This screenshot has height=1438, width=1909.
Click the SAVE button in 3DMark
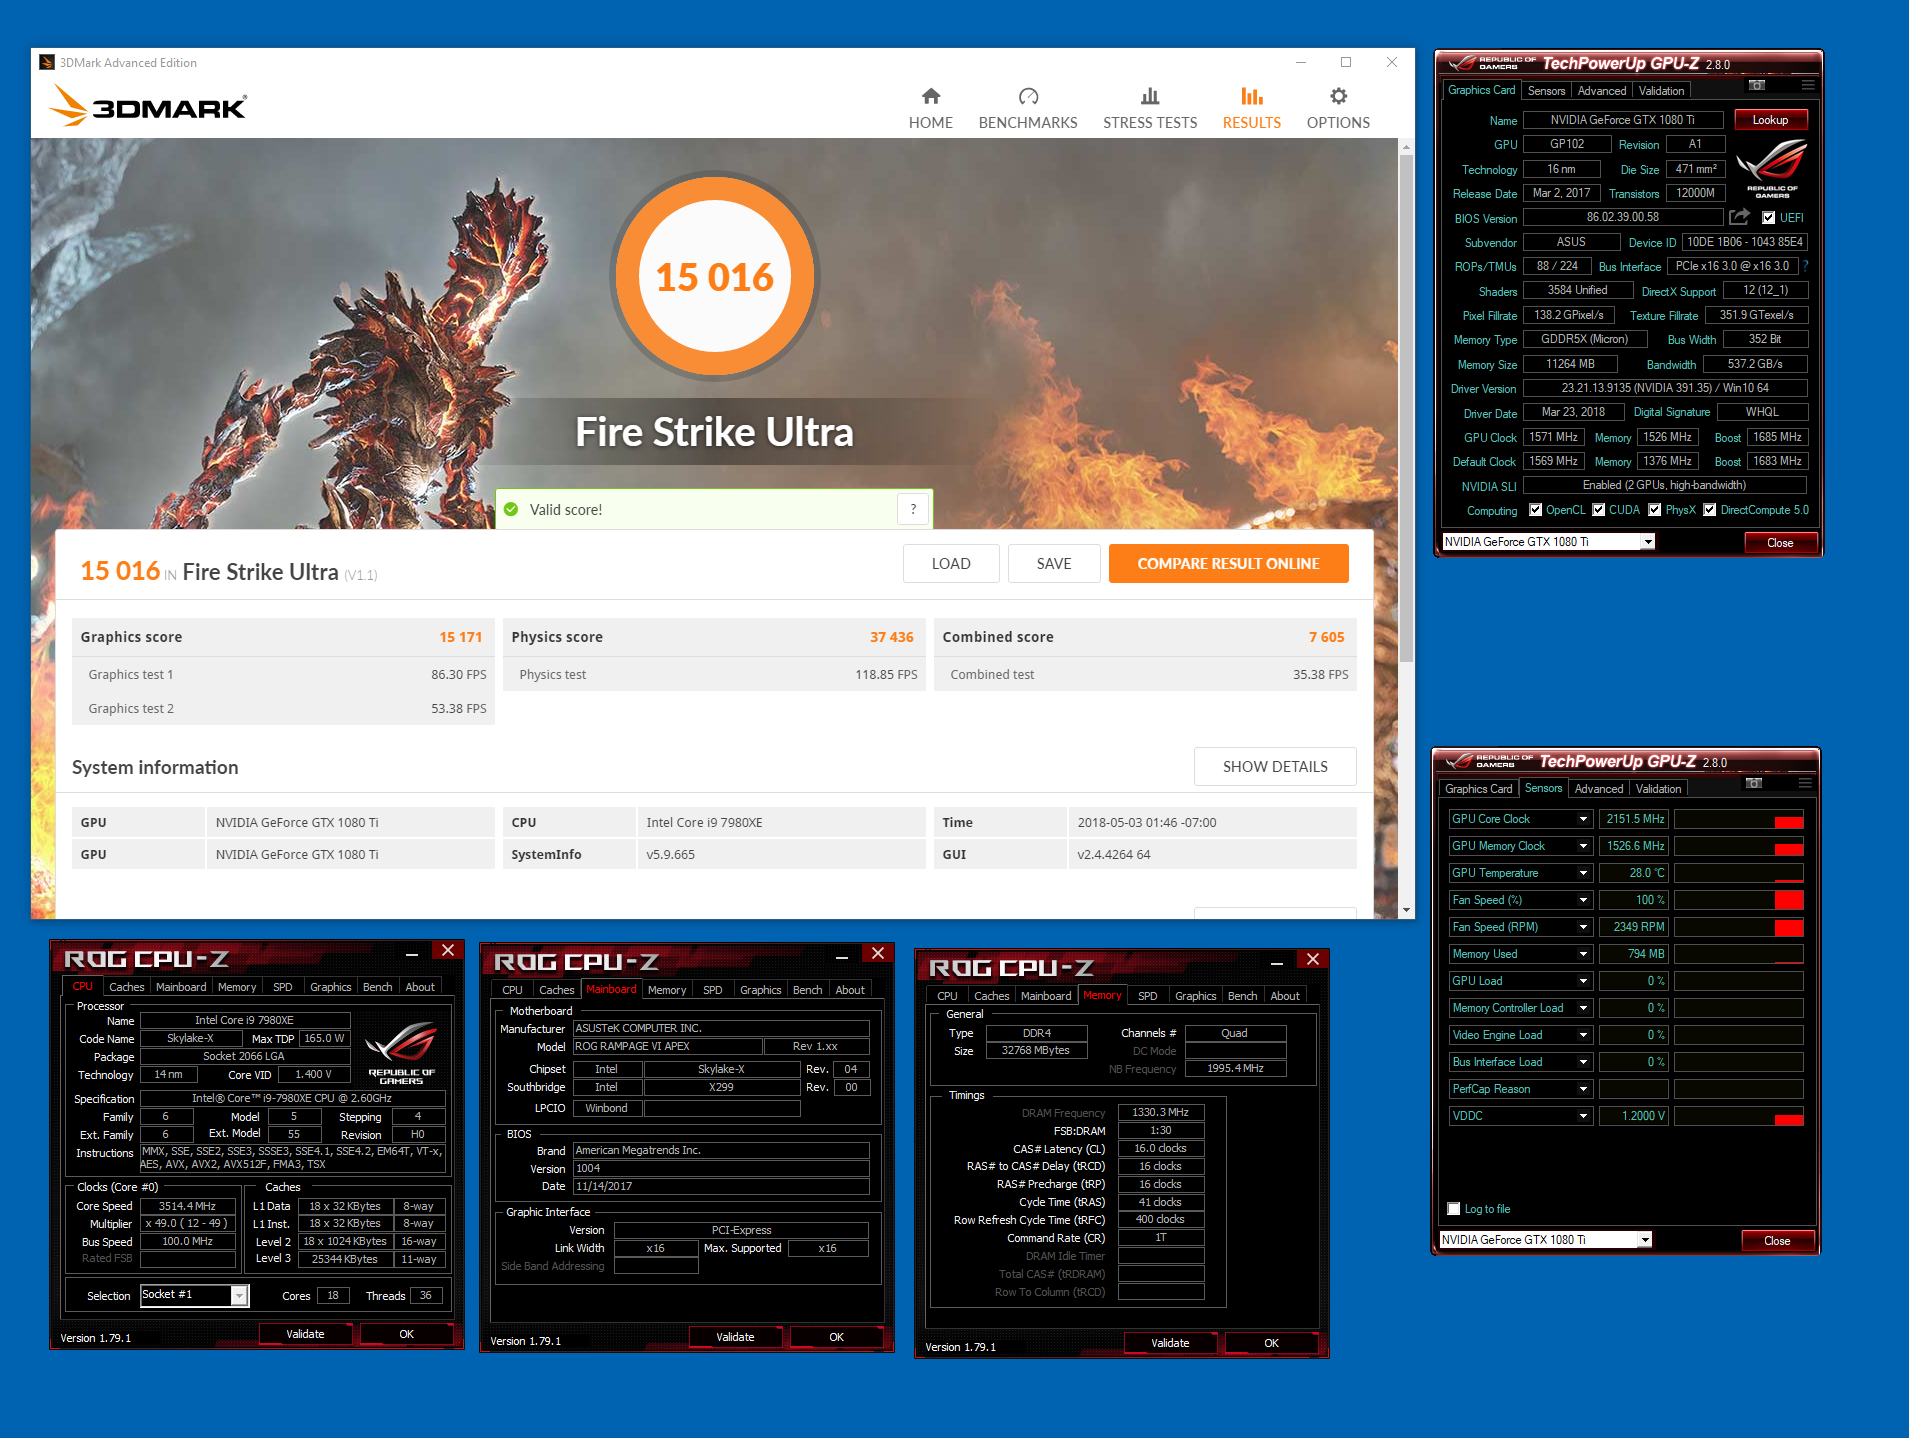tap(1054, 563)
